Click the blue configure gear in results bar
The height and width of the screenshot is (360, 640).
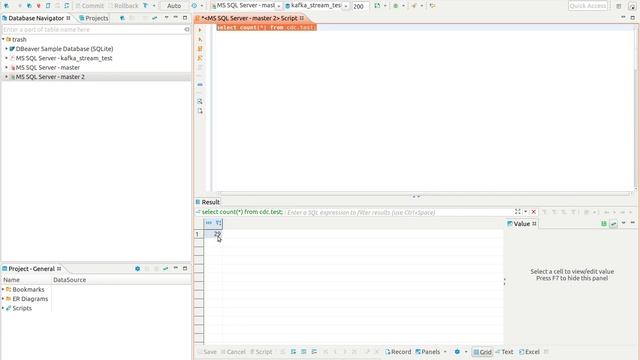[457, 351]
